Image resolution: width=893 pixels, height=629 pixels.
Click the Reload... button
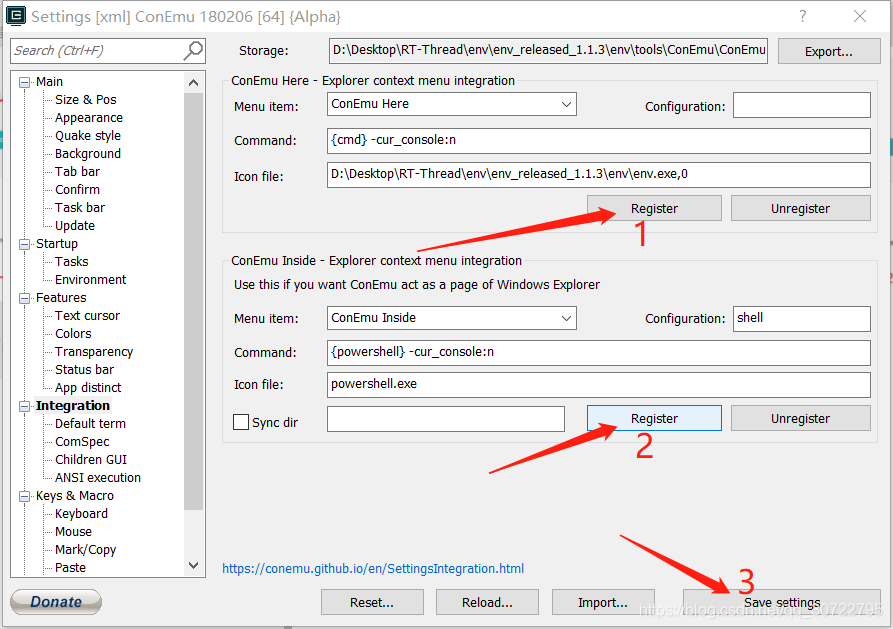point(487,602)
